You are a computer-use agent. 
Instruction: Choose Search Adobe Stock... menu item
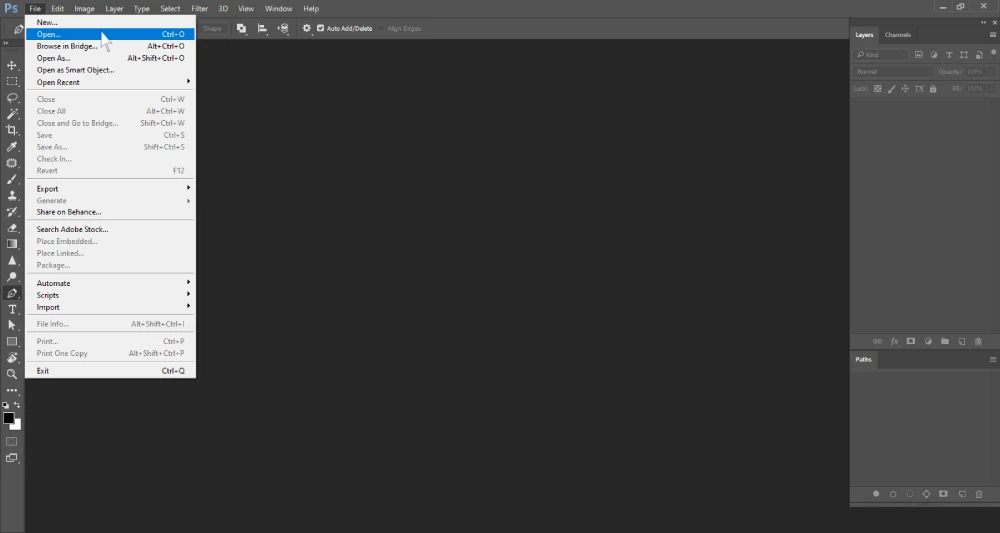(x=110, y=230)
